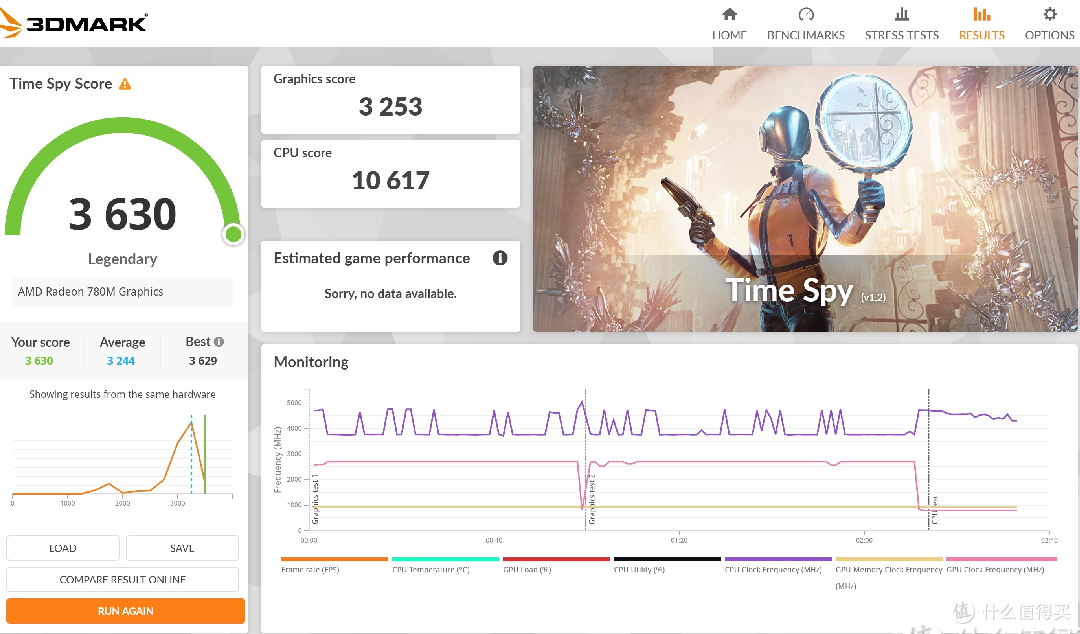Viewport: 1080px width, 634px height.
Task: Toggle the CPU Temperature legend swatch
Action: click(445, 559)
